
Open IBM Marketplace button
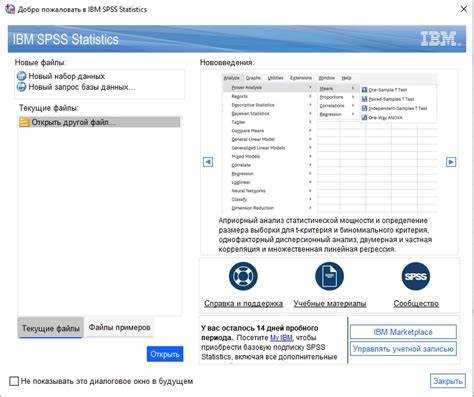tap(403, 332)
